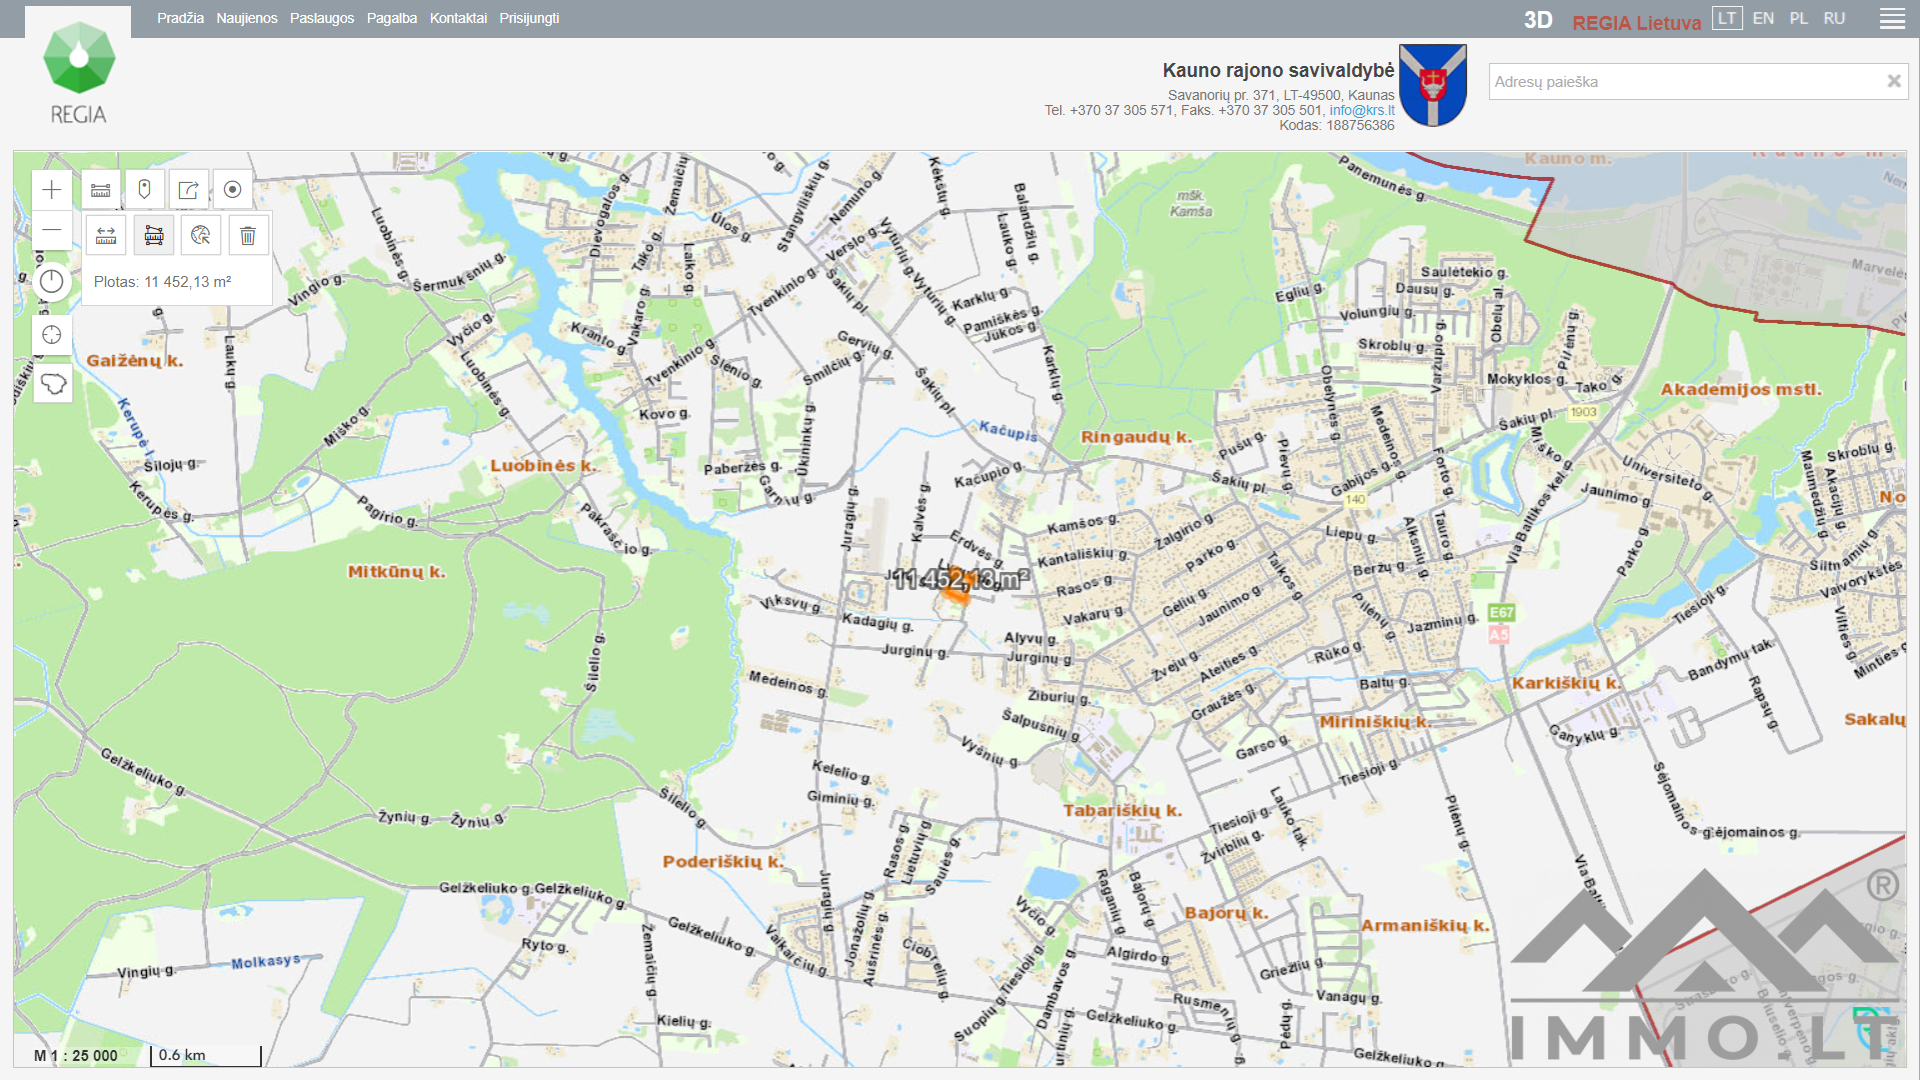Open the hamburger menu

click(1892, 19)
